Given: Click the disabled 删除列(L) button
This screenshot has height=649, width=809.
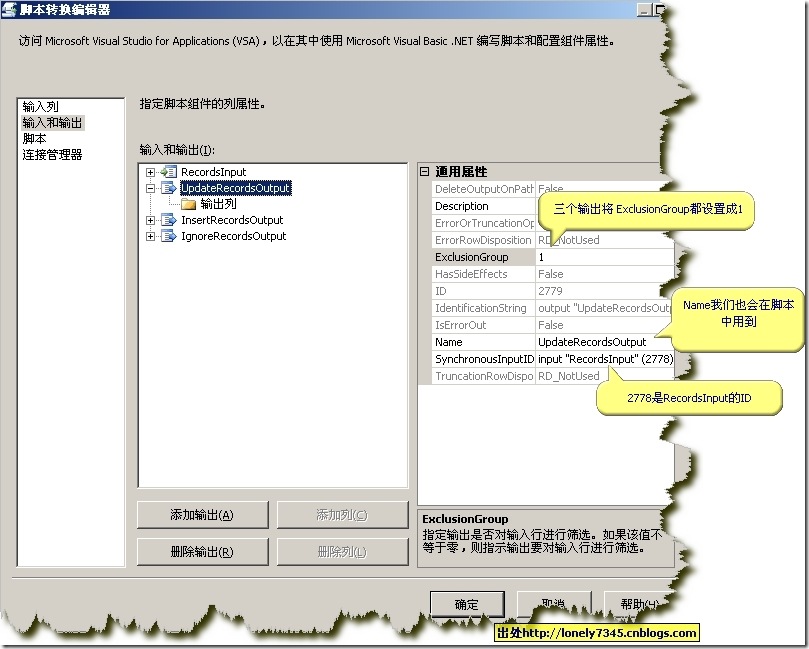Looking at the screenshot, I should pos(343,552).
